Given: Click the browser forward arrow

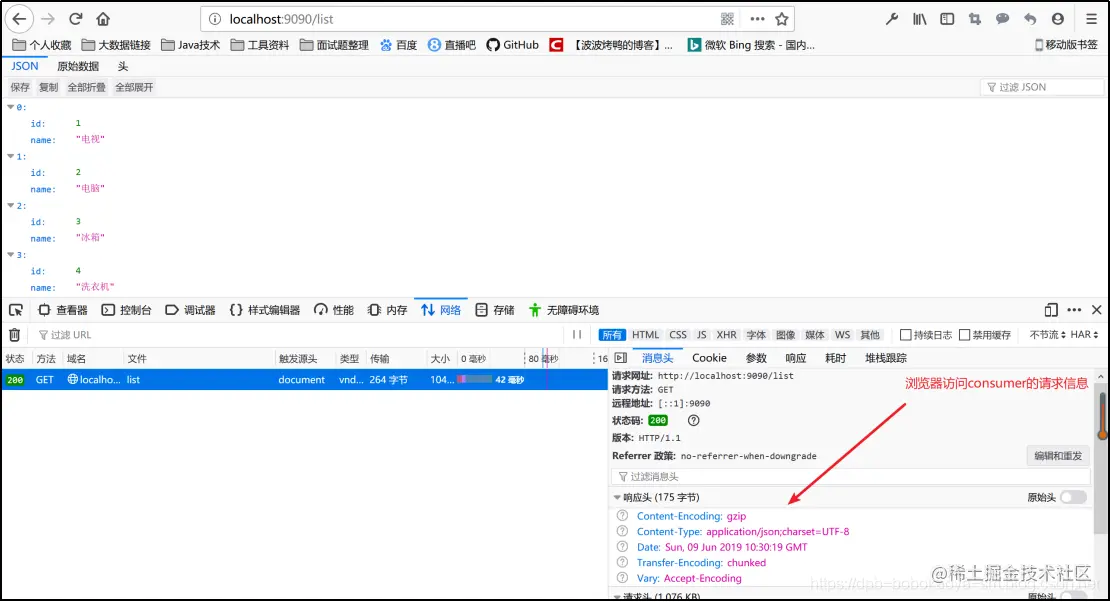Looking at the screenshot, I should (x=47, y=19).
